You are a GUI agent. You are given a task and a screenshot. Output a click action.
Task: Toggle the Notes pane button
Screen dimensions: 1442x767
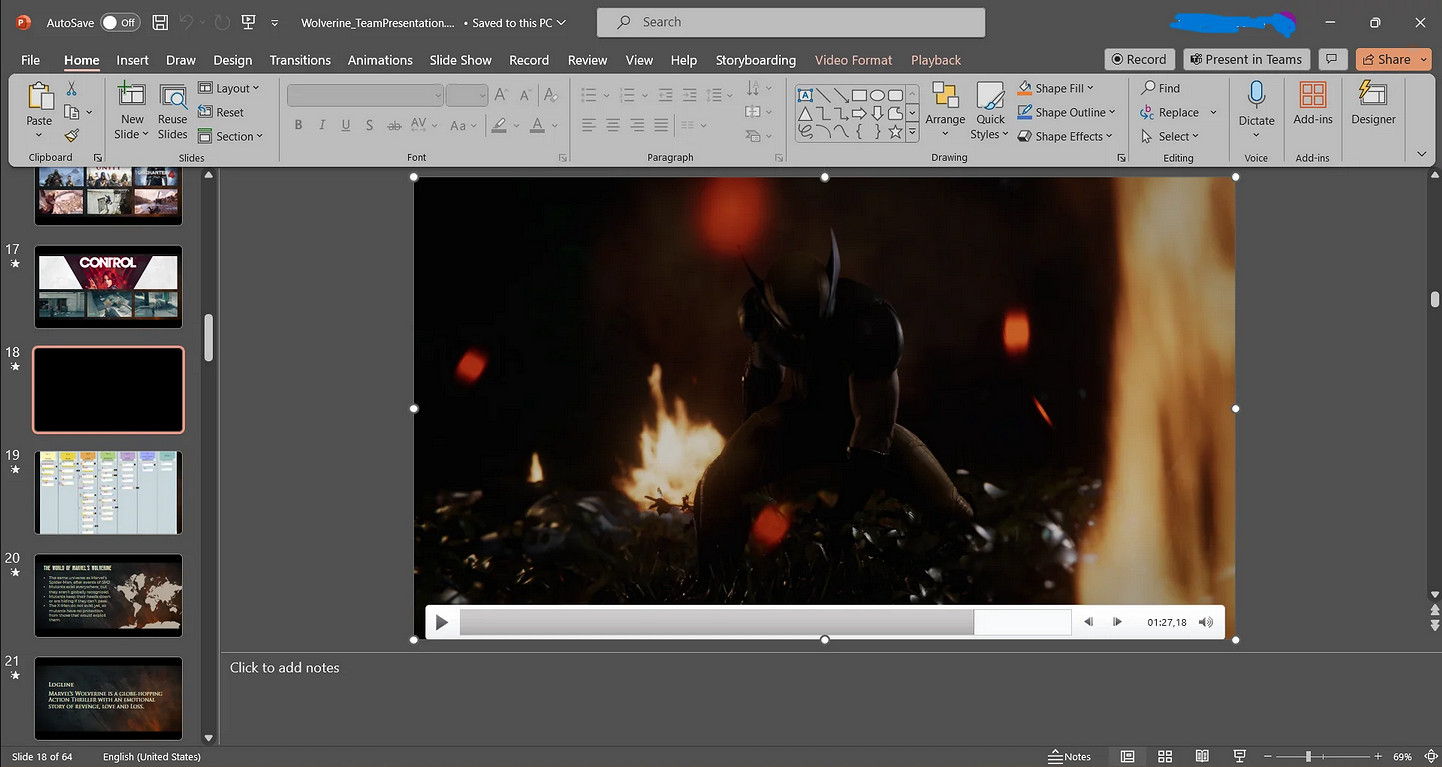pos(1069,757)
